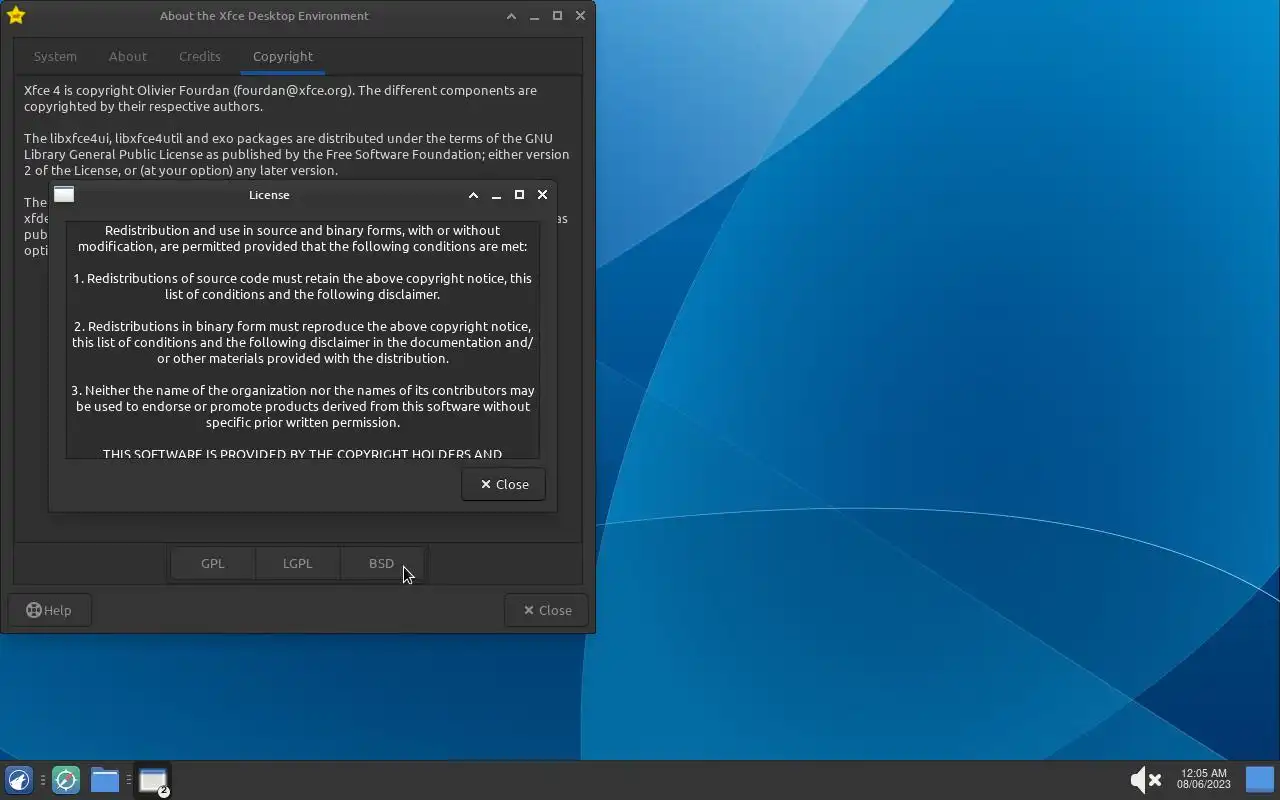Close the About Xfce window from the title bar

580,16
